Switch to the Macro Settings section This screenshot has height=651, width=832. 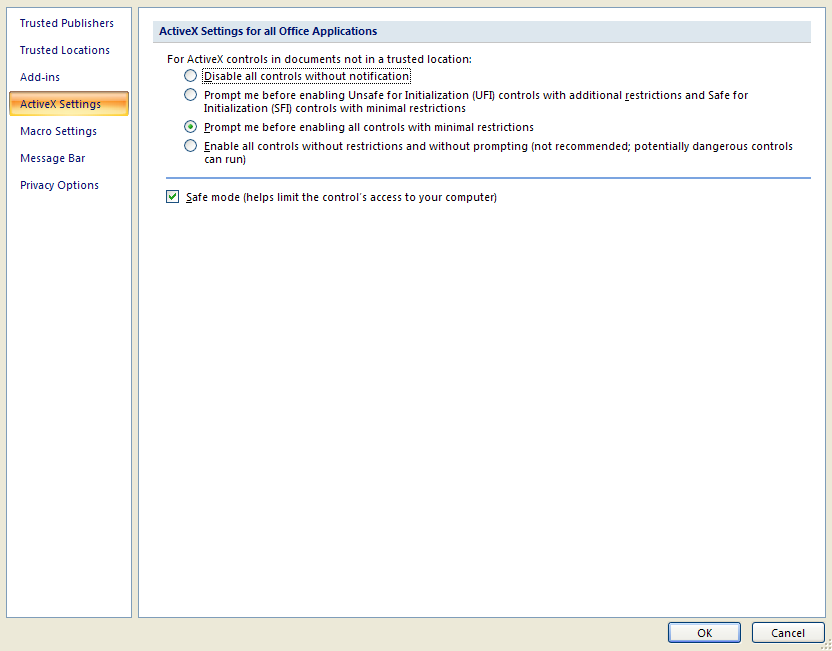click(58, 131)
